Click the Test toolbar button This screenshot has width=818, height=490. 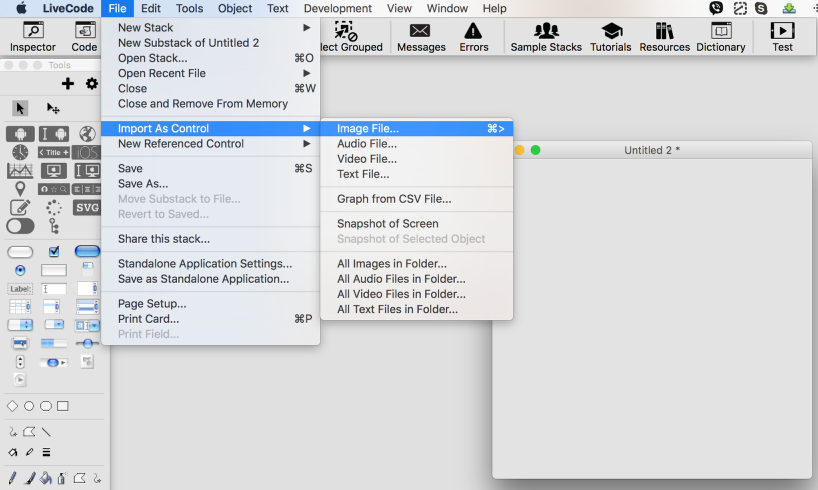pyautogui.click(x=783, y=37)
